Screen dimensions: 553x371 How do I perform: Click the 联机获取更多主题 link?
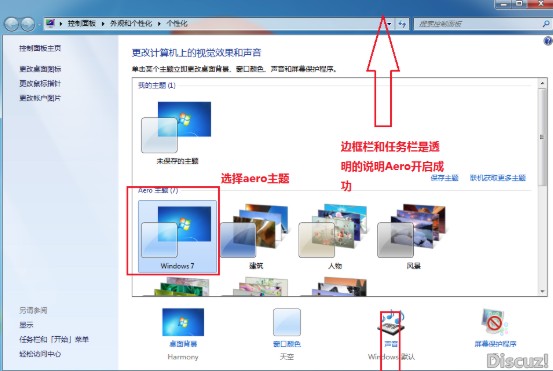(498, 178)
